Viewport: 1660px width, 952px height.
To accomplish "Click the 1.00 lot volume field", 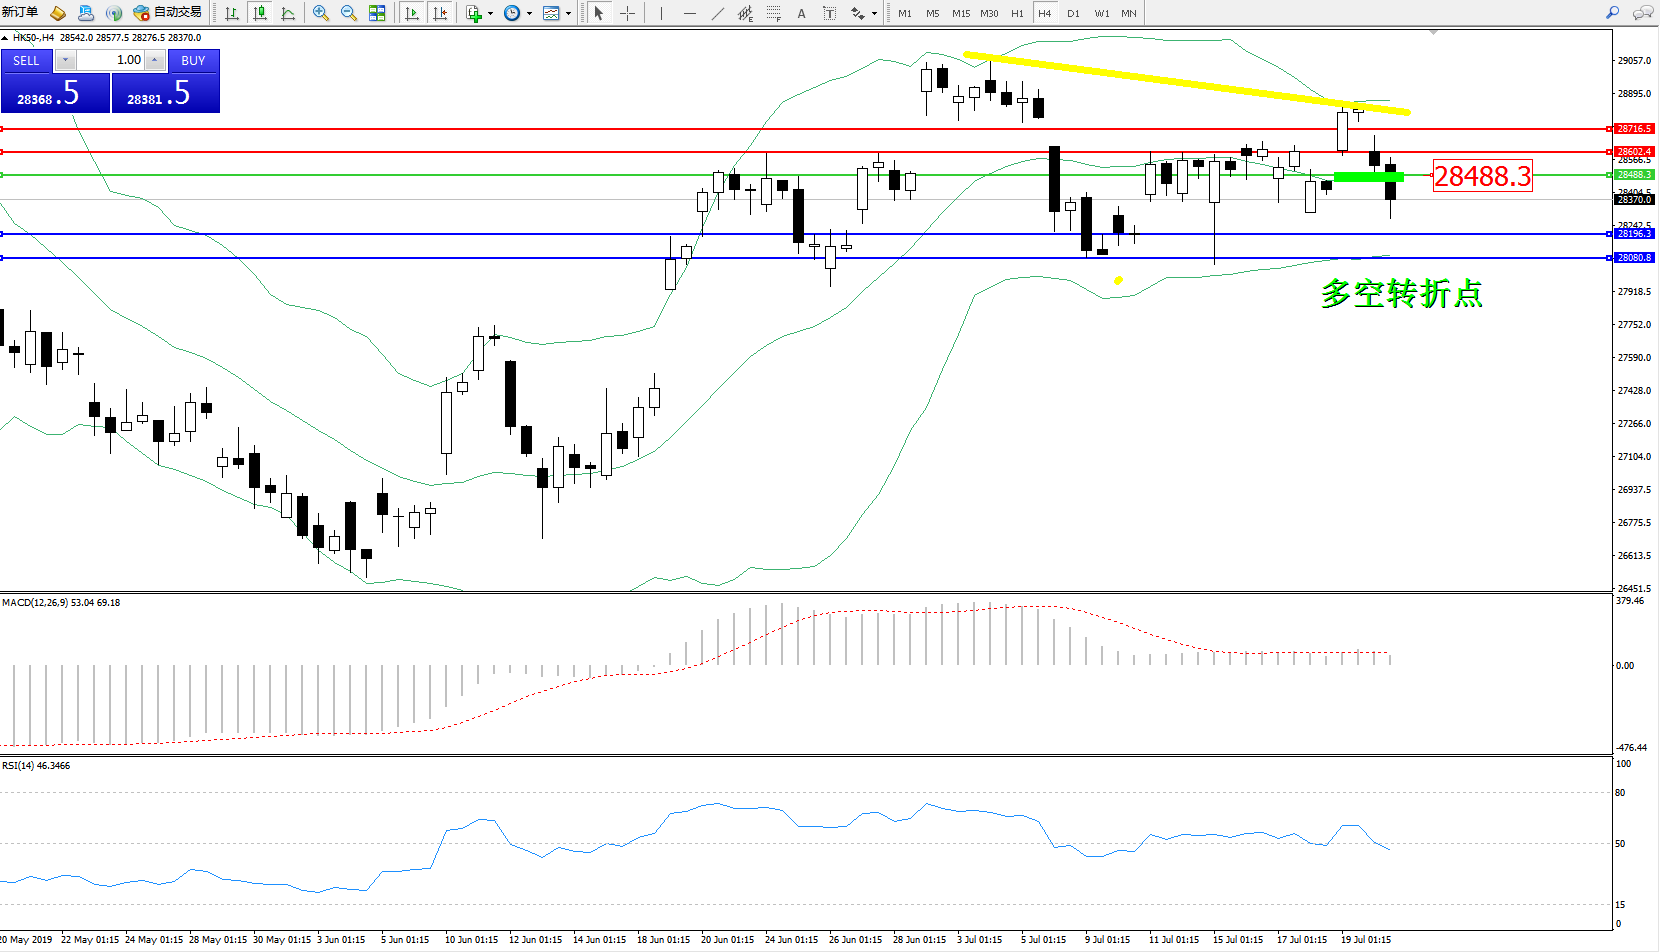I will point(110,60).
